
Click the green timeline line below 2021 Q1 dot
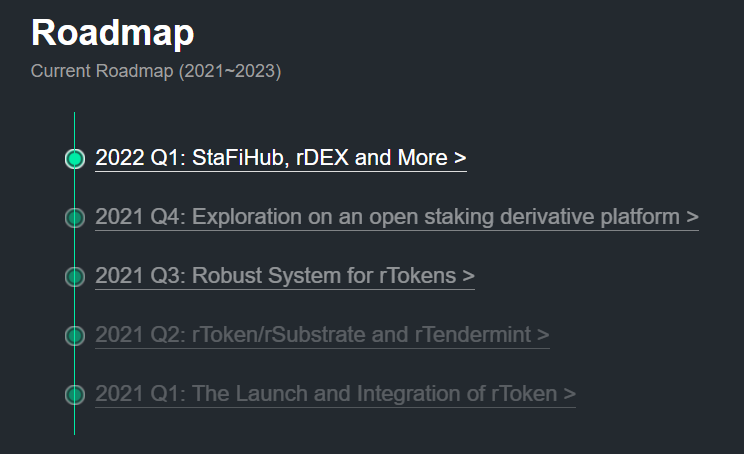(74, 420)
